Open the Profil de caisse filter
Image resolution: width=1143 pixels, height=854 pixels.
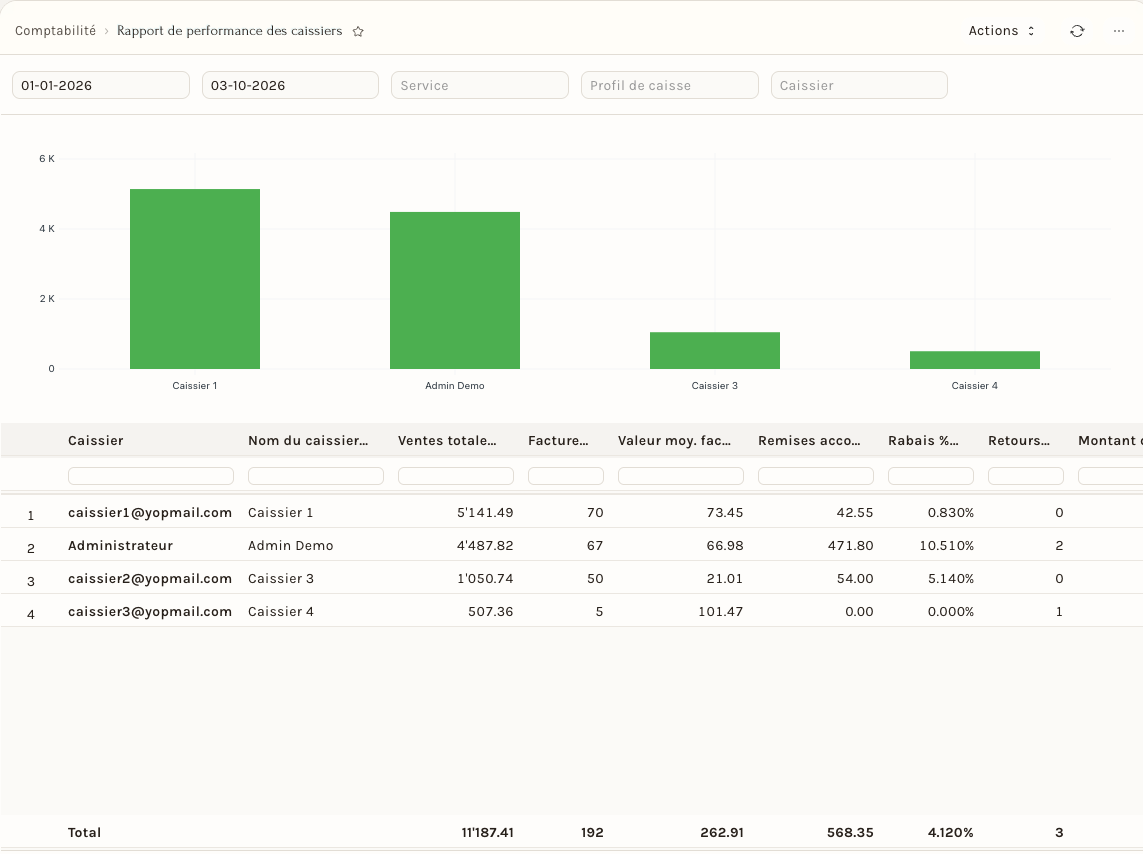[669, 85]
